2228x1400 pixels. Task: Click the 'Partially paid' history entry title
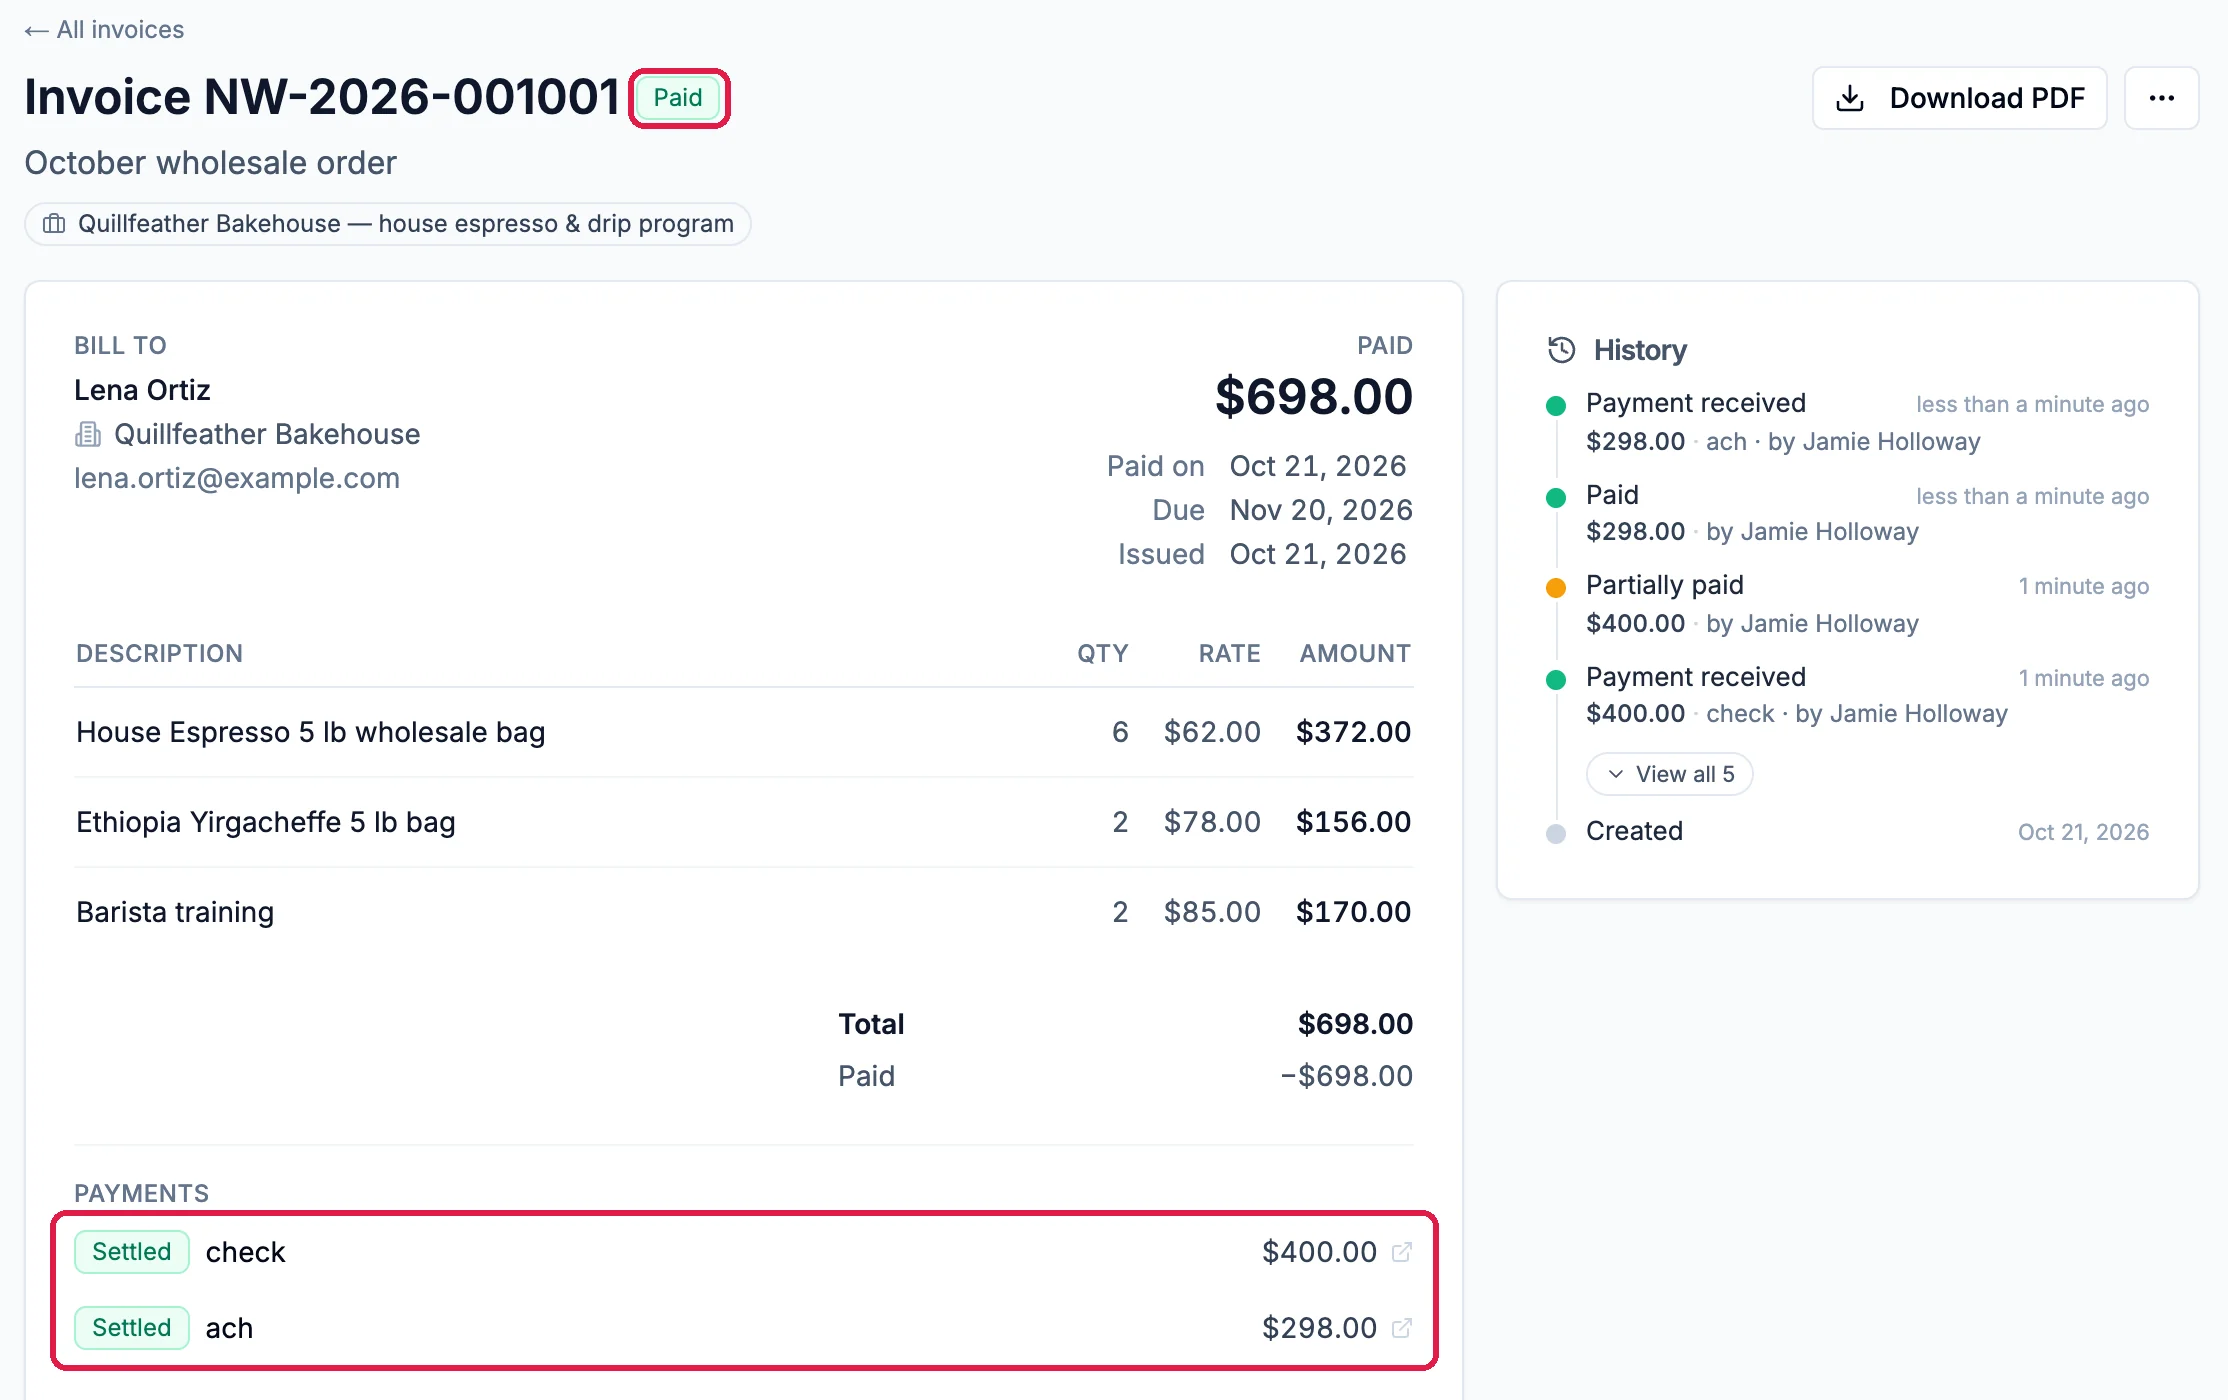[x=1665, y=585]
